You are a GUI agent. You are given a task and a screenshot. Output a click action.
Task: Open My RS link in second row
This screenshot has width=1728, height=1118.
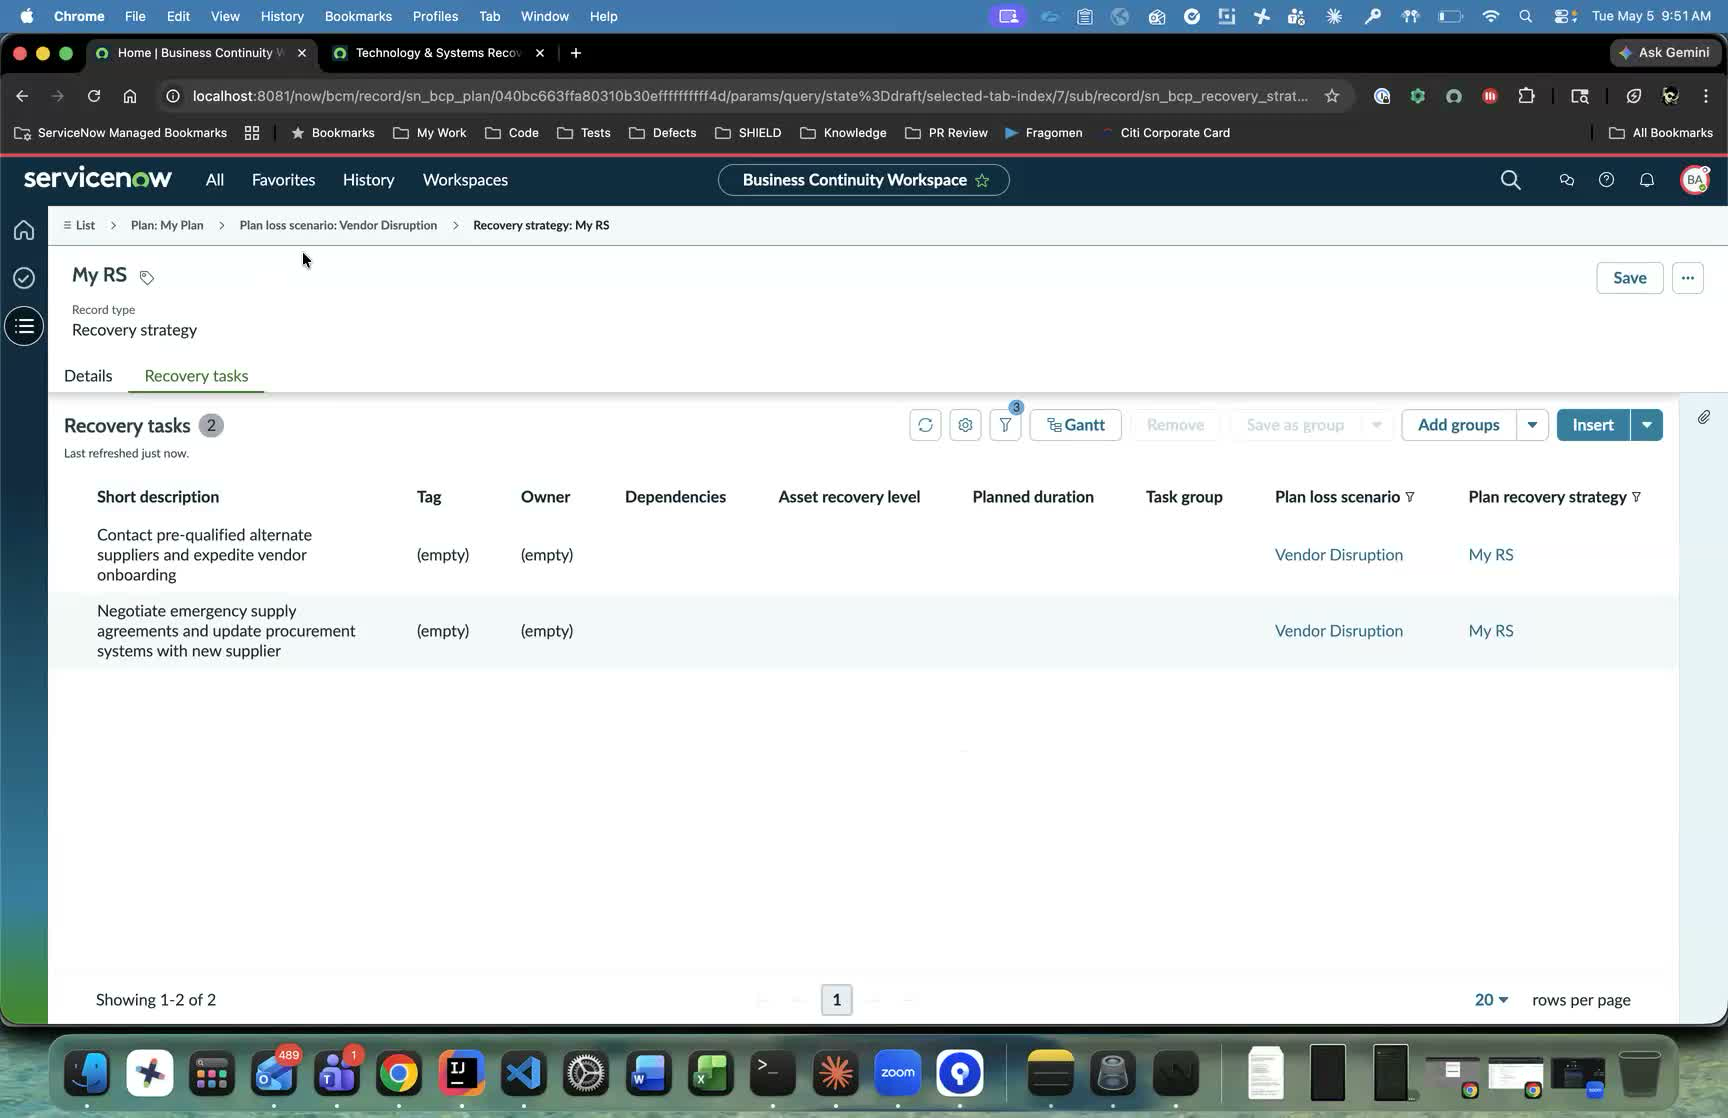tap(1491, 631)
